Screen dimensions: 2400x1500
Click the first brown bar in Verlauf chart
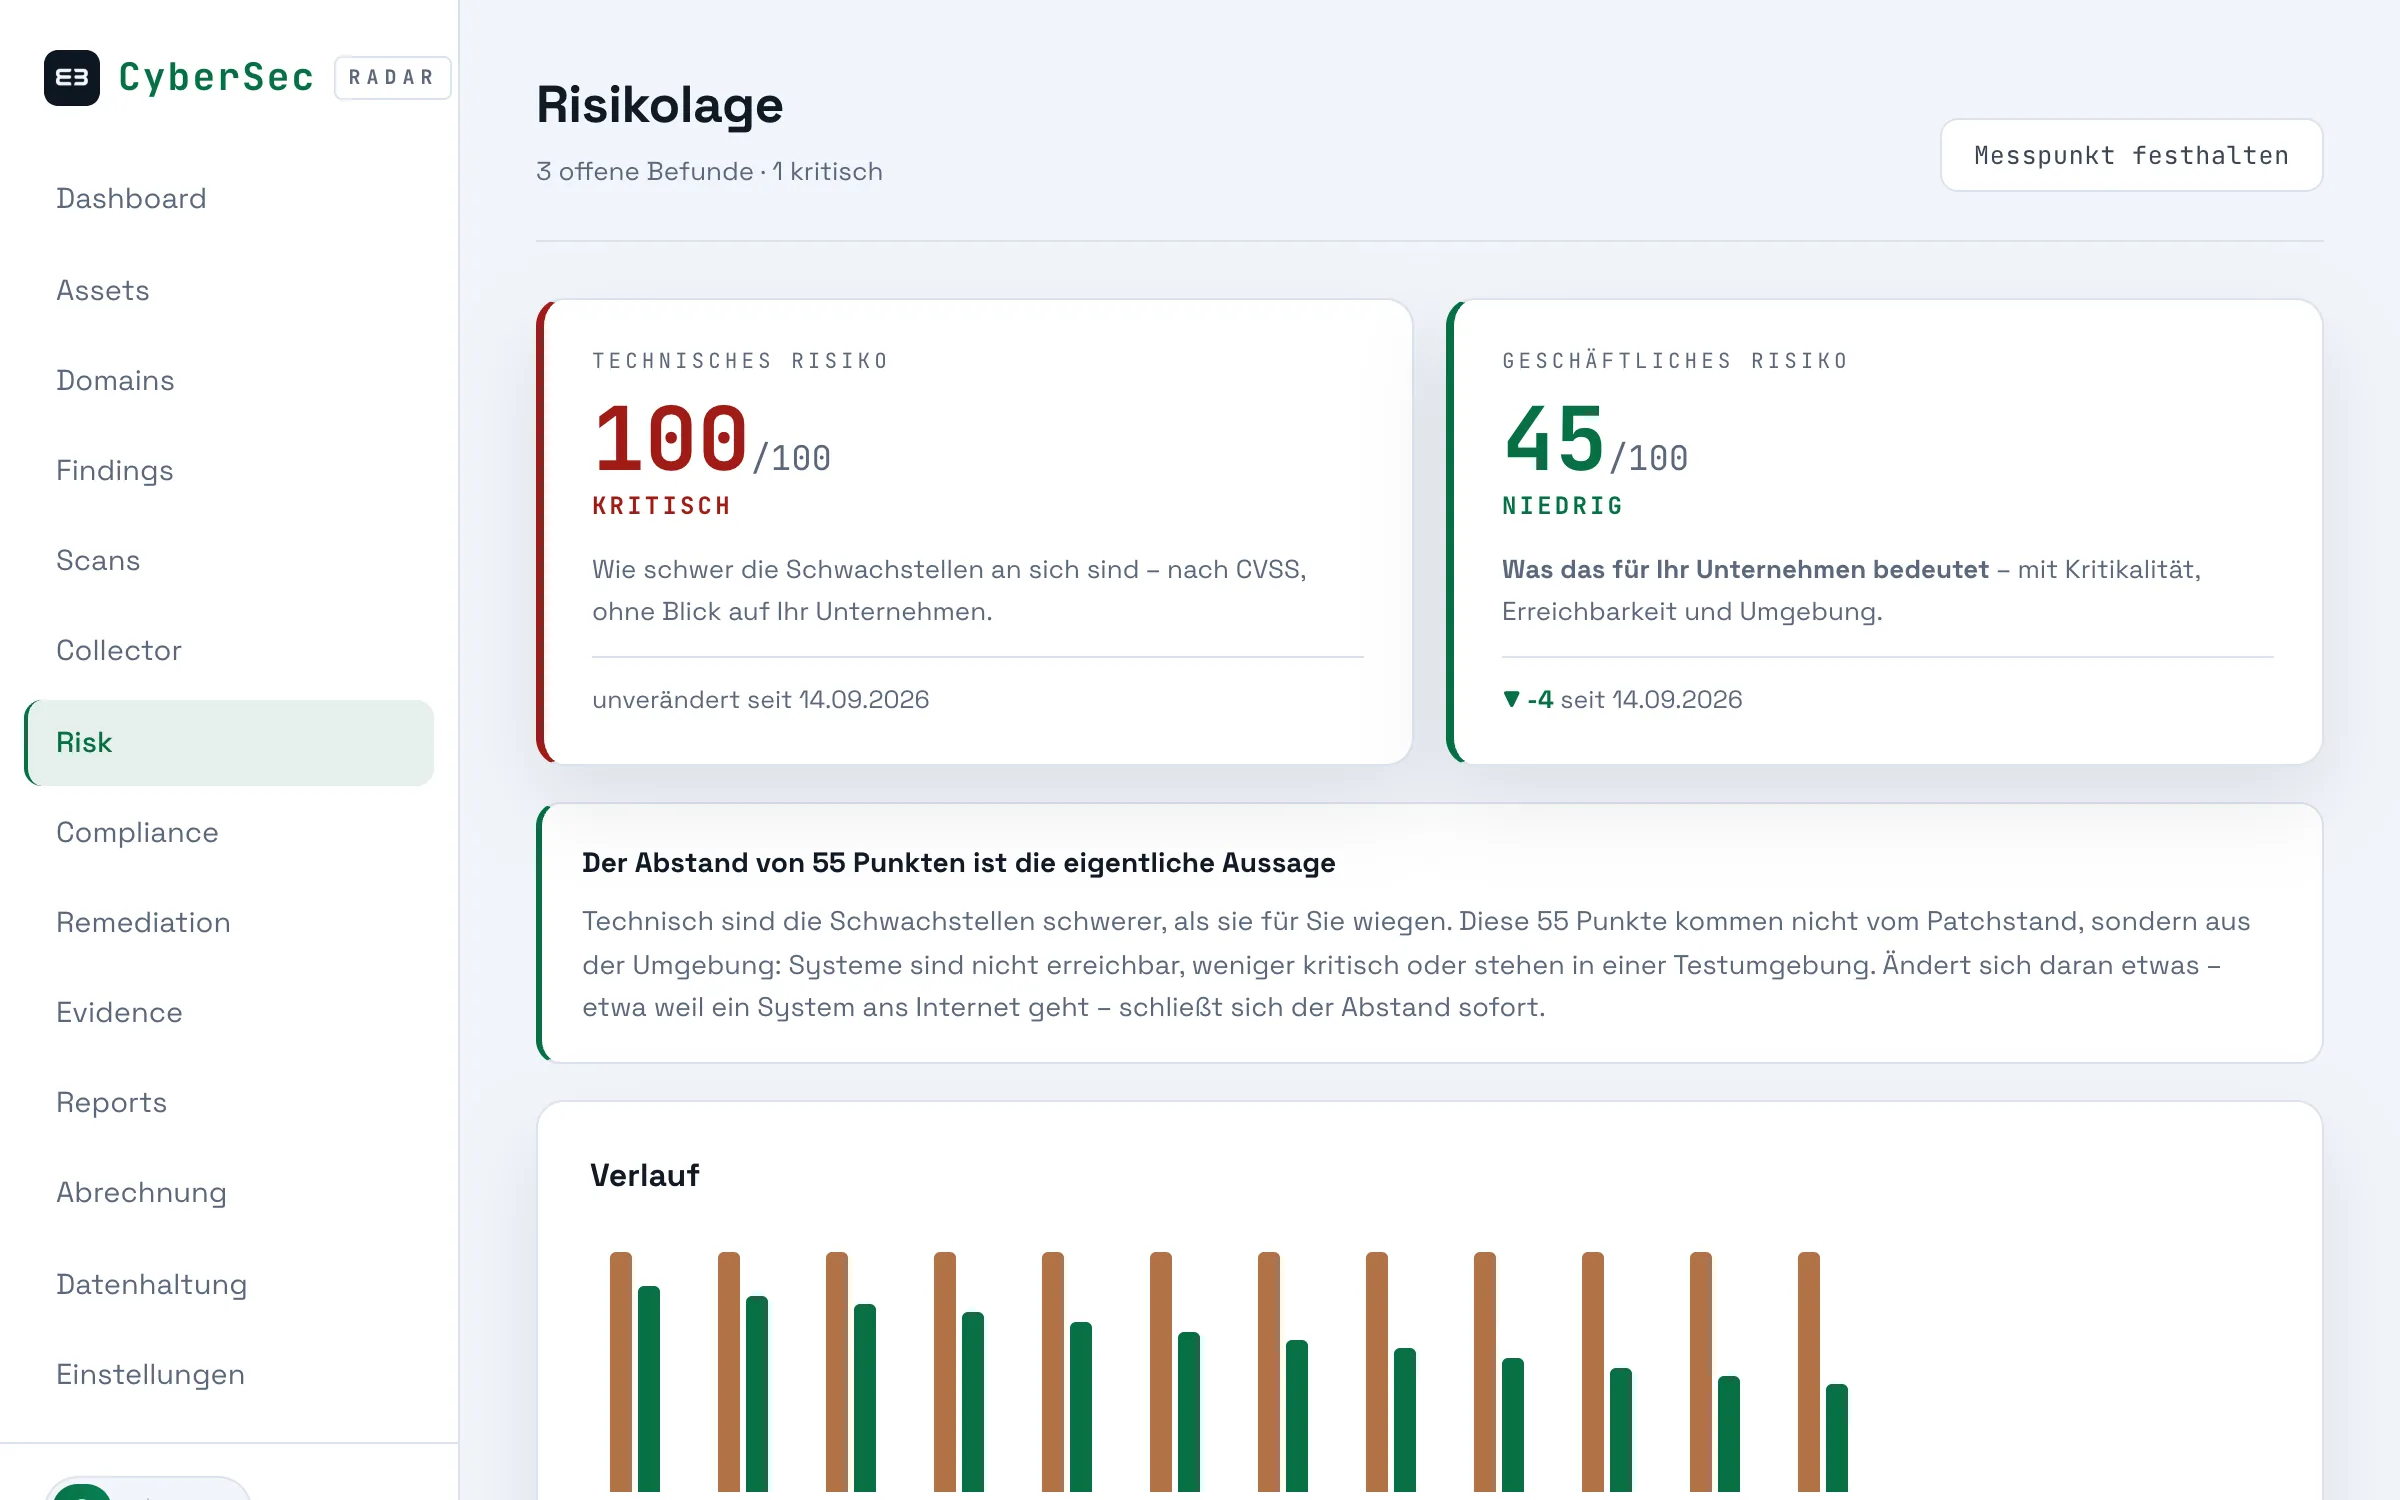pos(621,1372)
